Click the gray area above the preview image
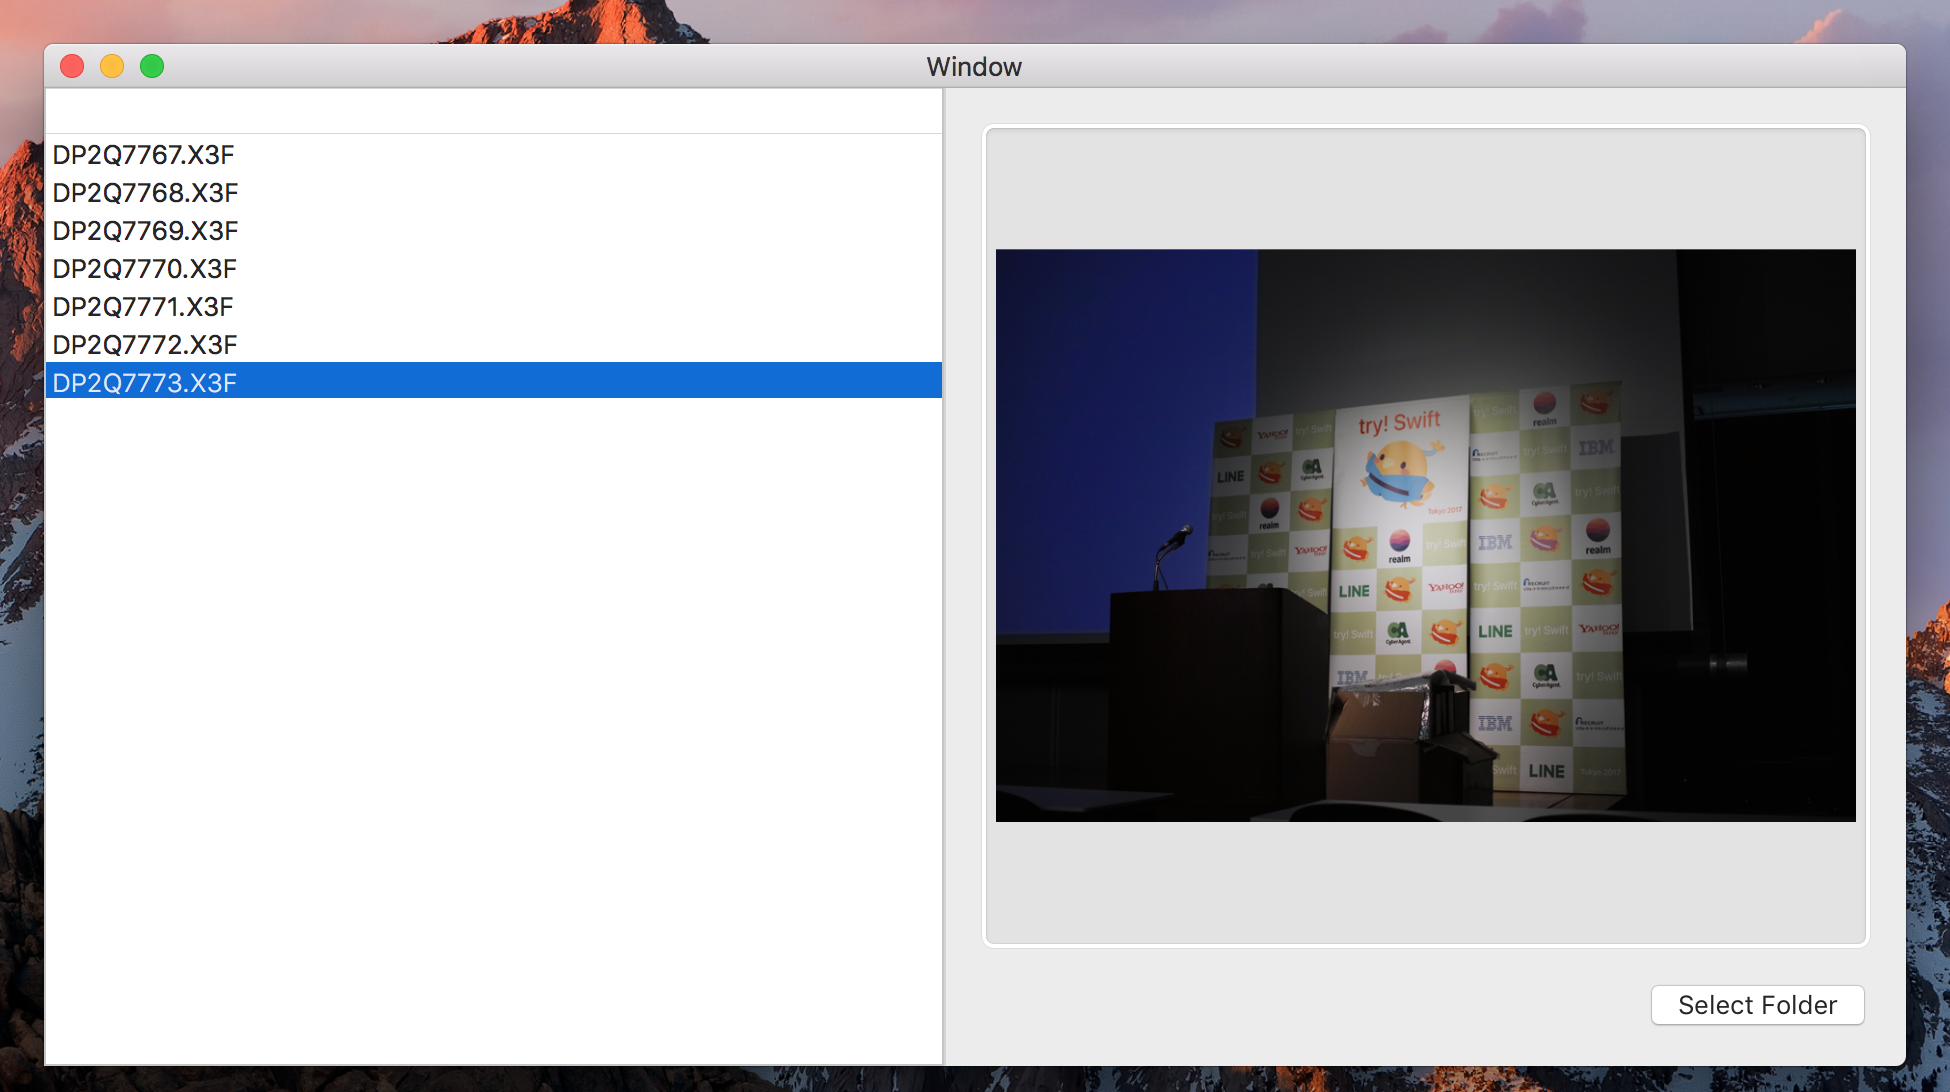 click(1425, 188)
